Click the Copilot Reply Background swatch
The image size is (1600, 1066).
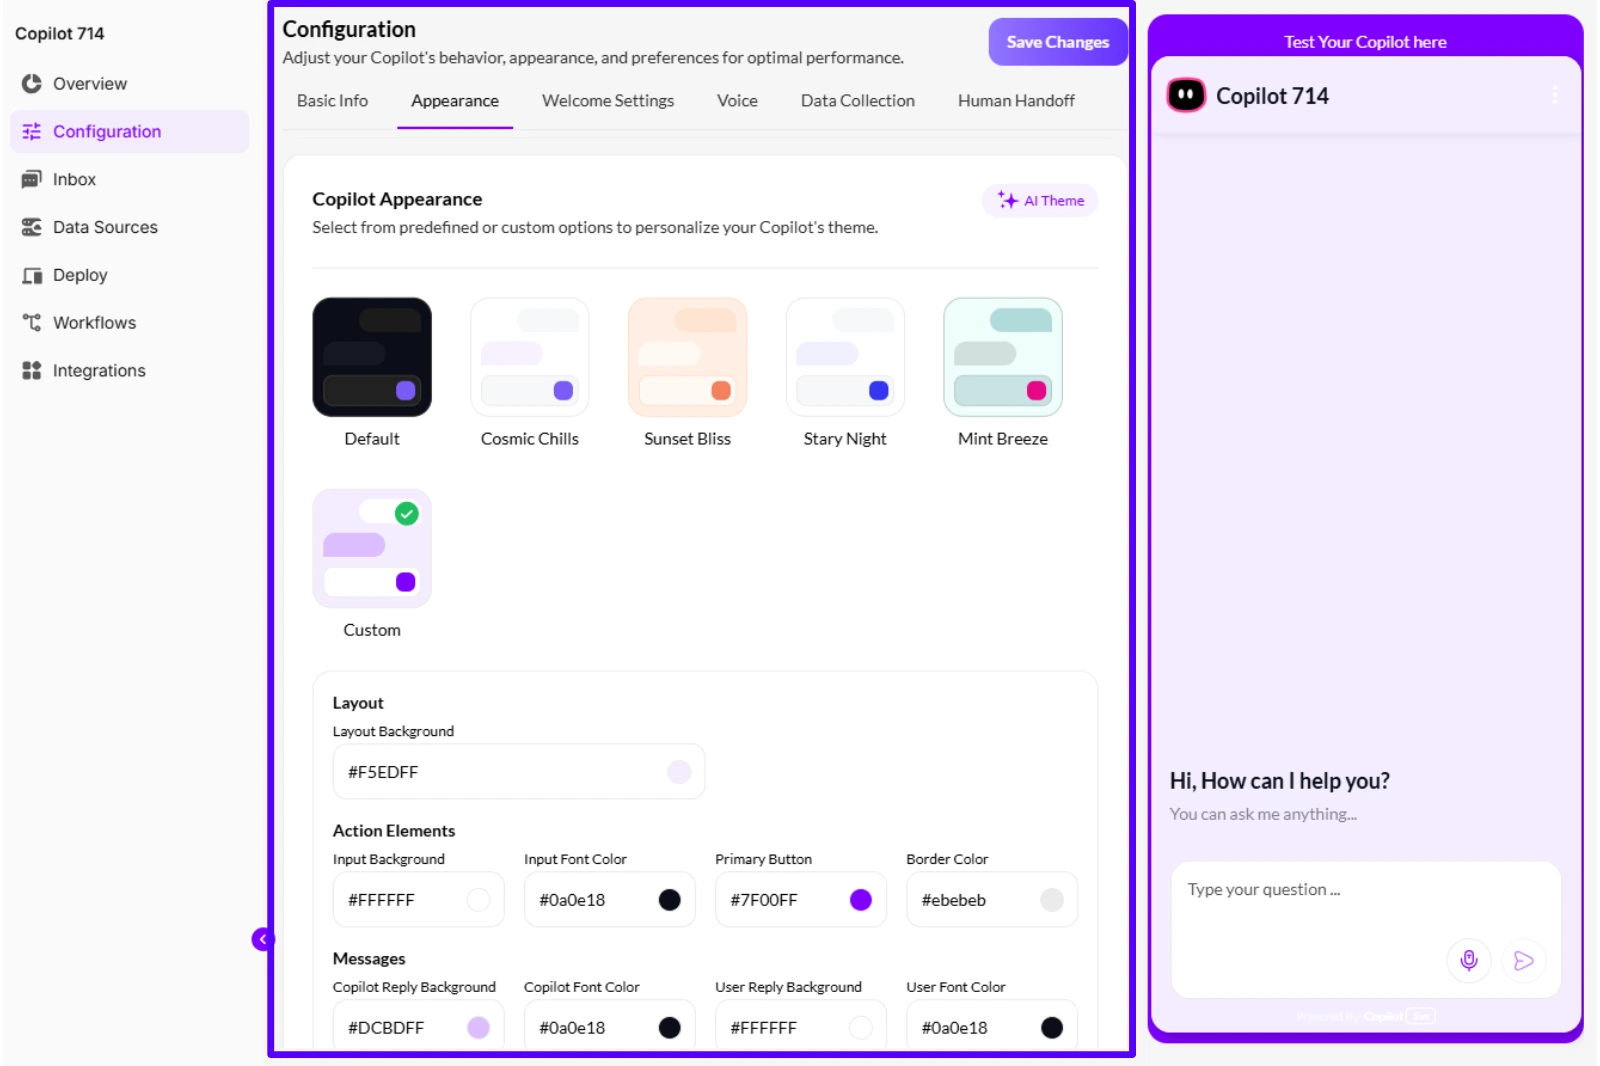point(477,1027)
